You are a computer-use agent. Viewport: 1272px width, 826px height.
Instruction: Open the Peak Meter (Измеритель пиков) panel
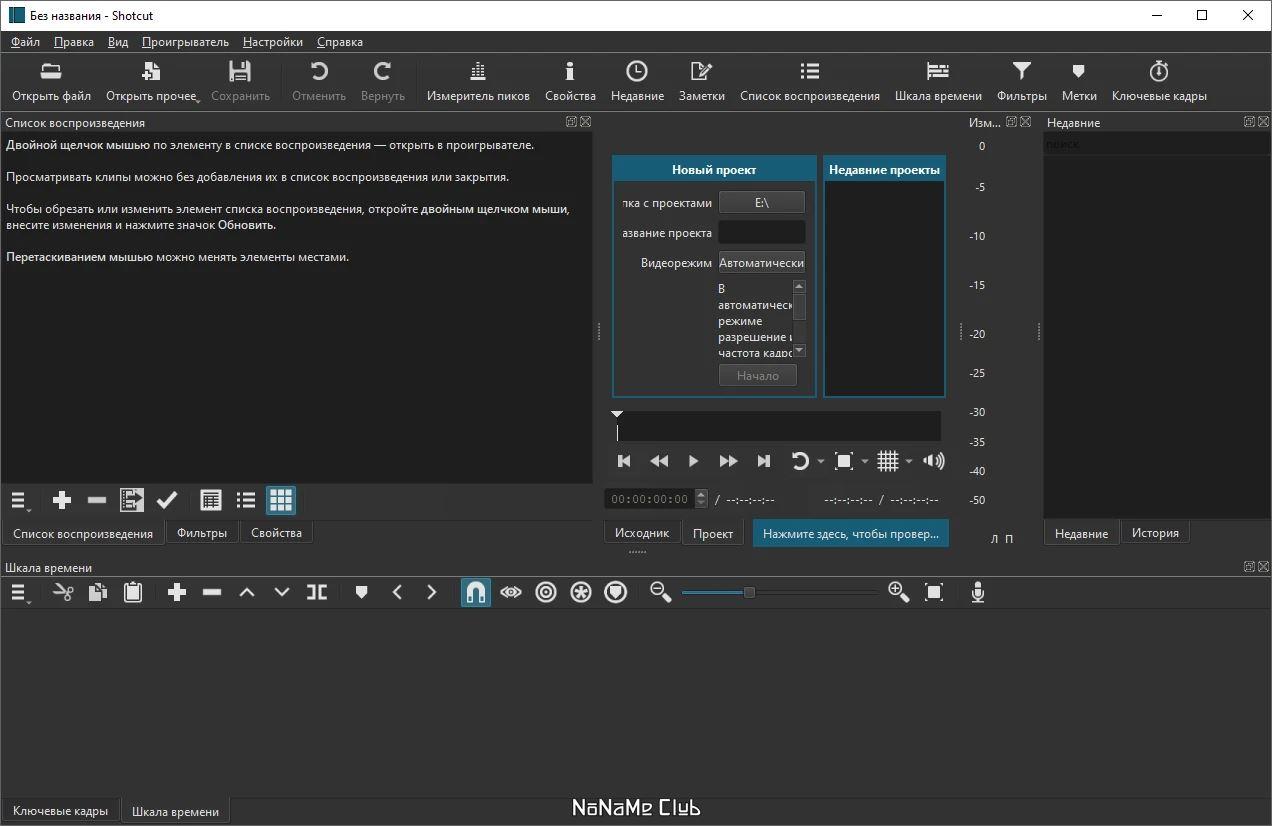(x=478, y=82)
